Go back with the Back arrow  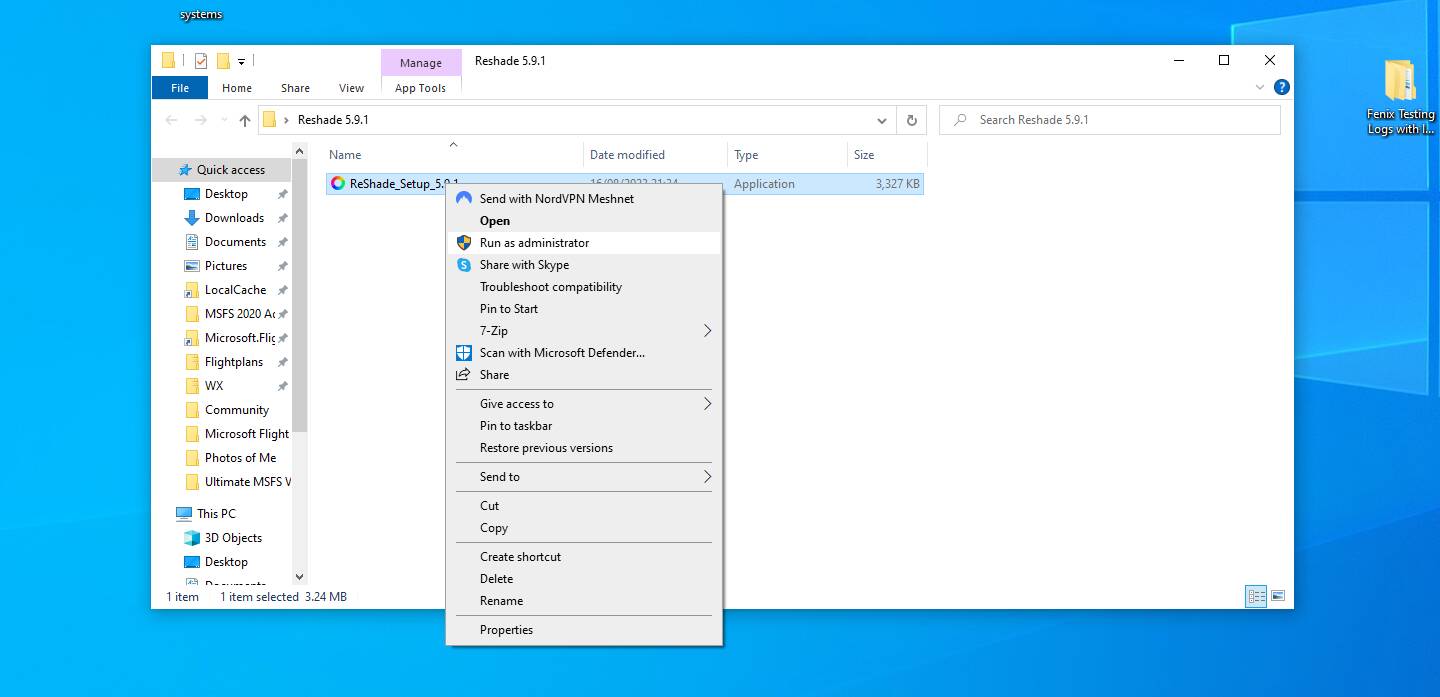click(171, 120)
